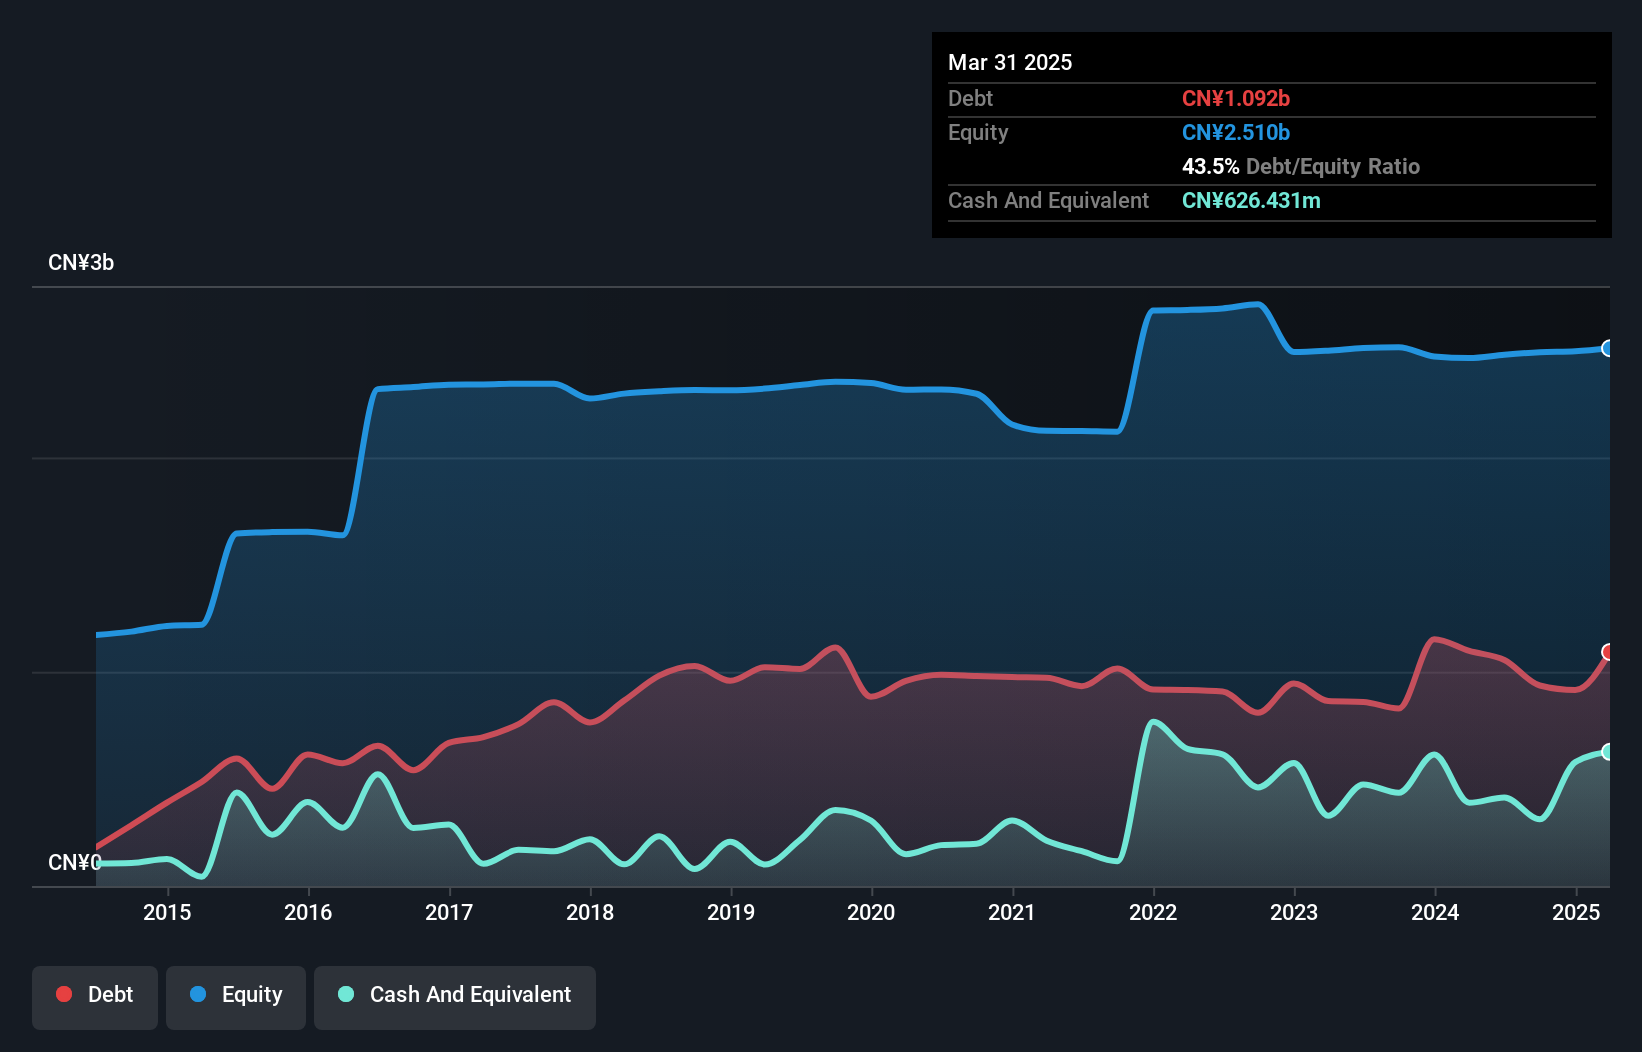Click the 2021 x-axis label
The width and height of the screenshot is (1642, 1052).
(x=1012, y=912)
